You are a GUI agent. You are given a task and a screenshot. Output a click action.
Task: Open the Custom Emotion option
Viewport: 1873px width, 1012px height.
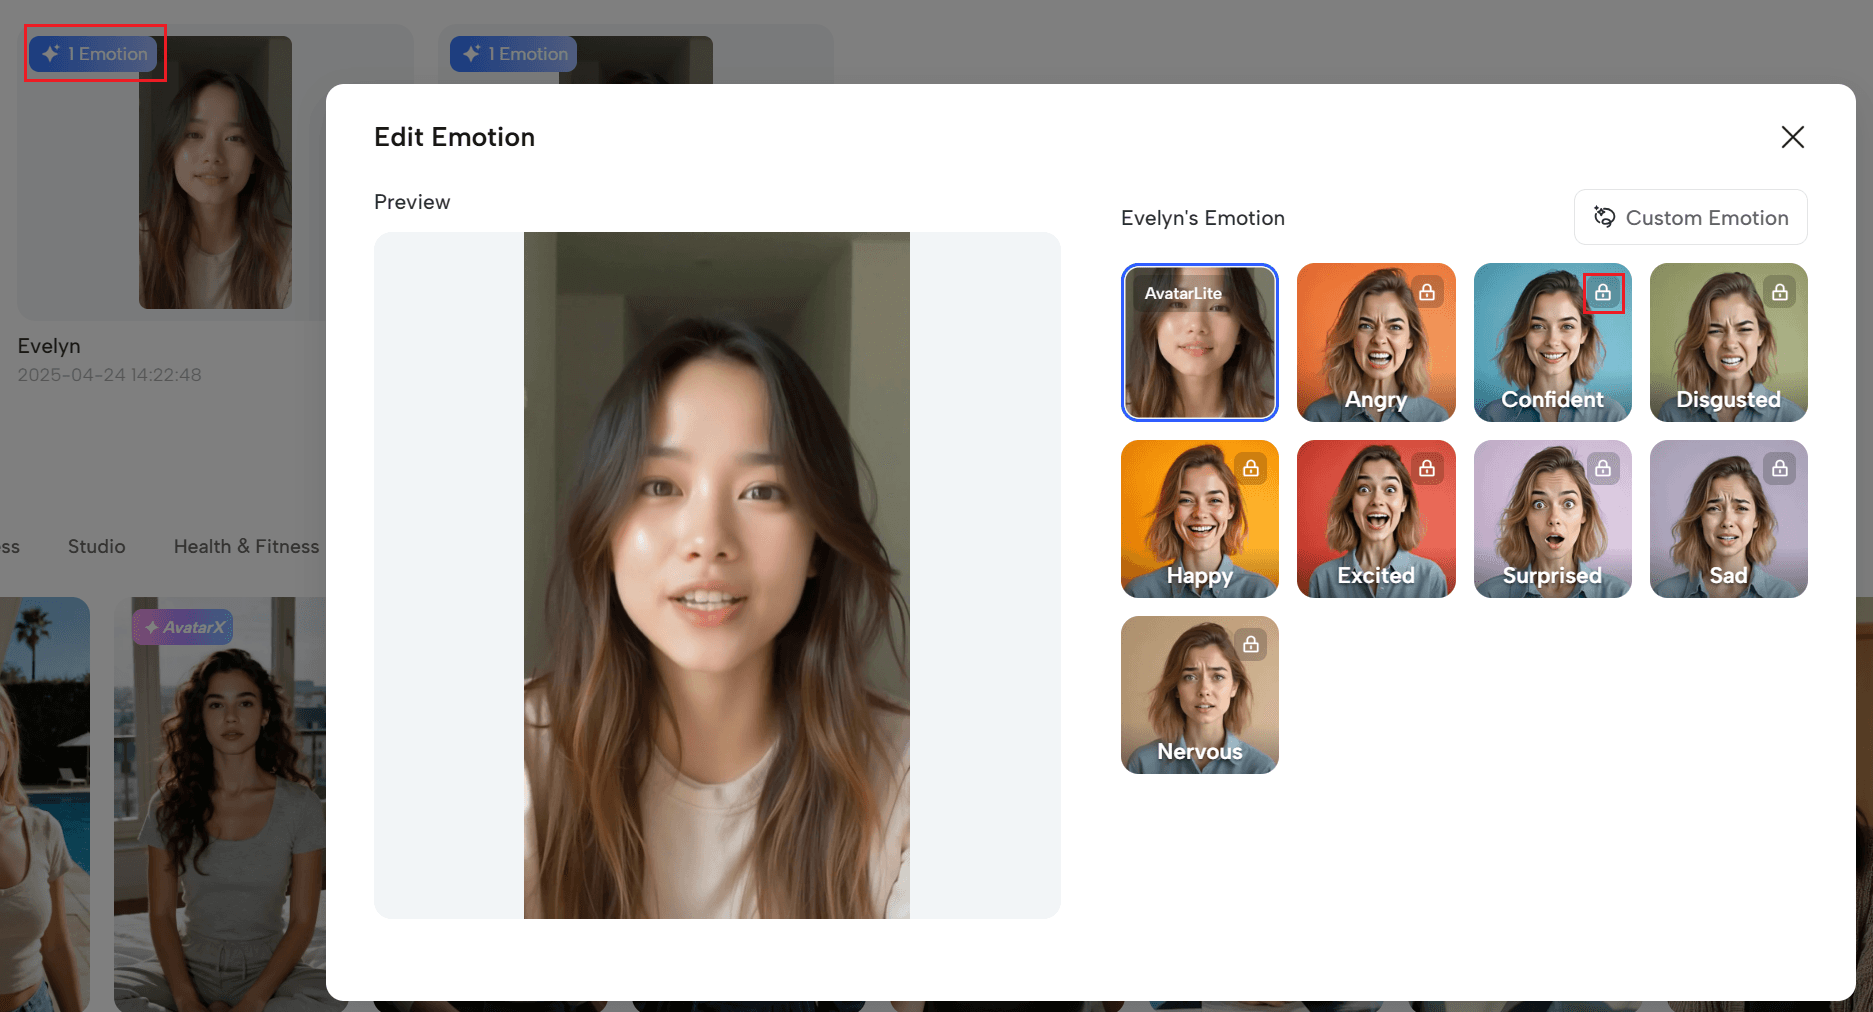click(1690, 218)
